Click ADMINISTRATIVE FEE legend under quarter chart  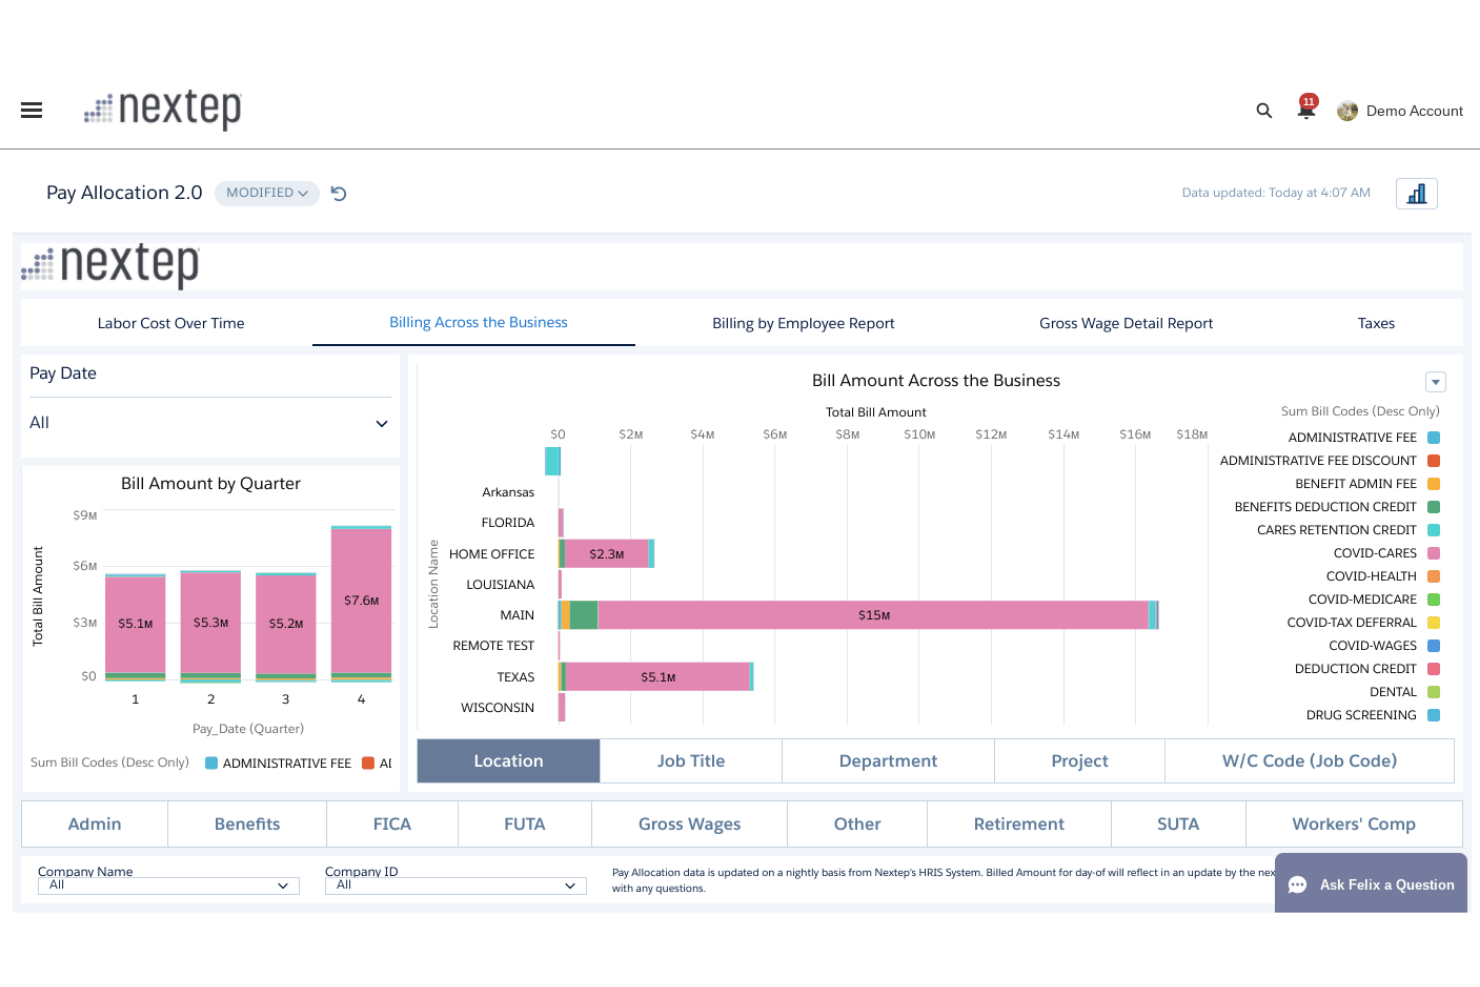(x=278, y=763)
